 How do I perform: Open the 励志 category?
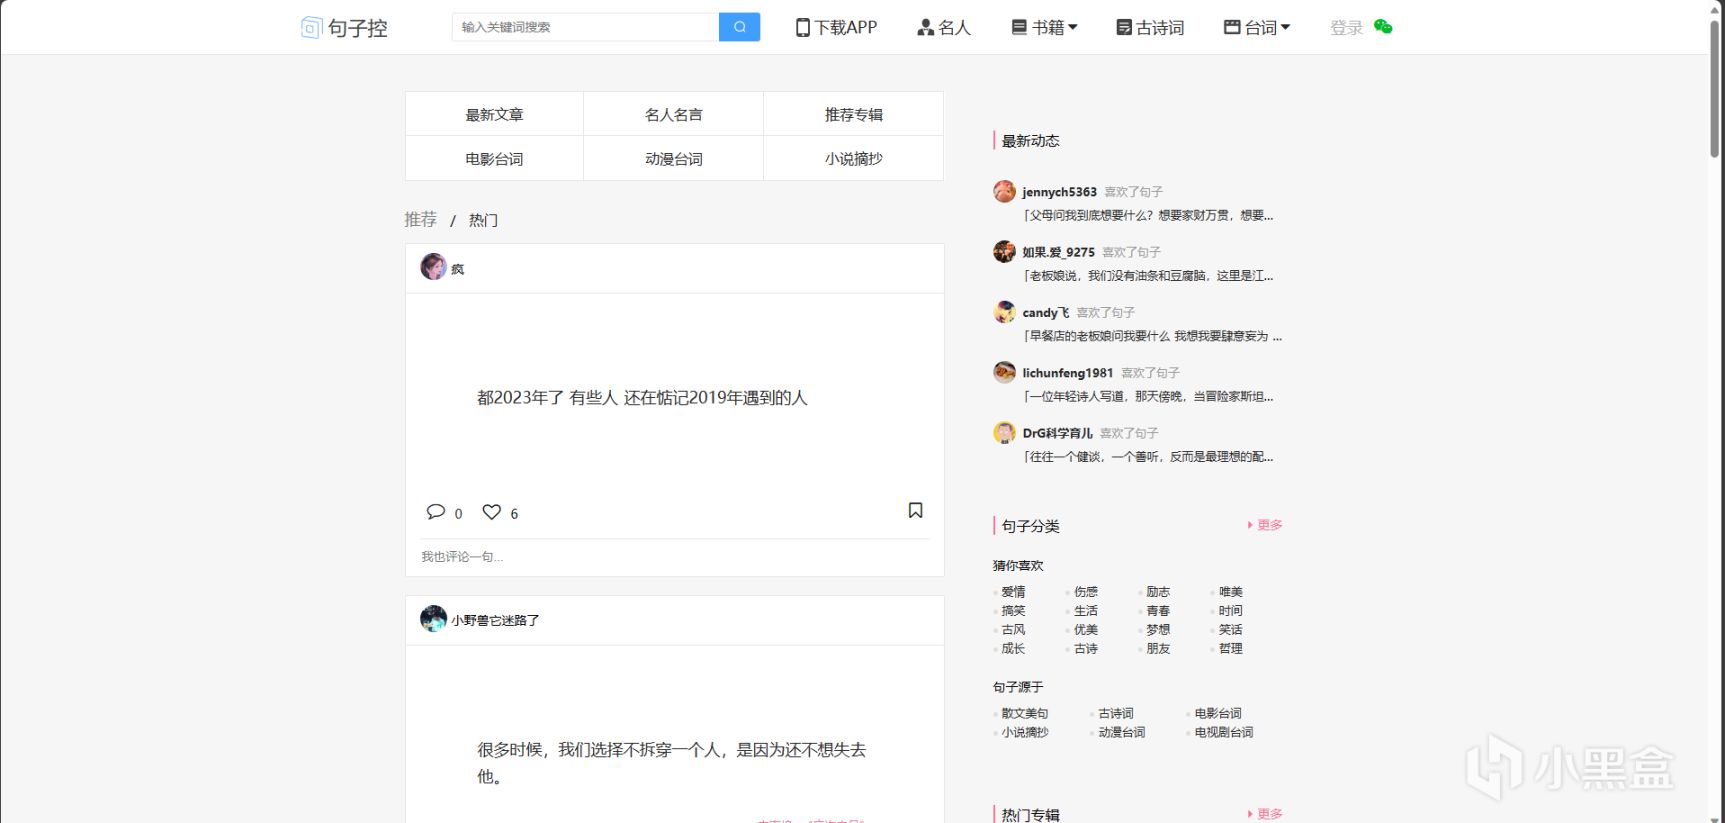1158,592
